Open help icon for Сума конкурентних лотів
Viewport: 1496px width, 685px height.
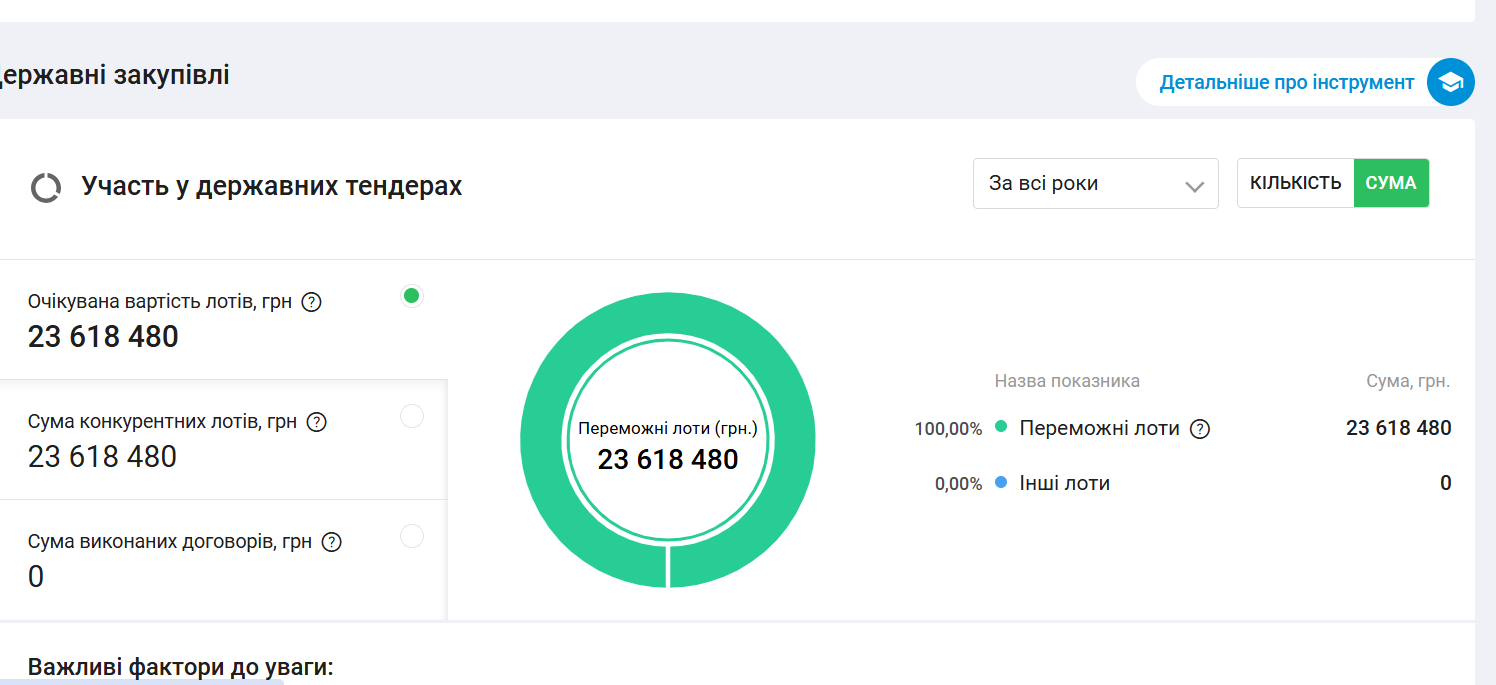317,422
